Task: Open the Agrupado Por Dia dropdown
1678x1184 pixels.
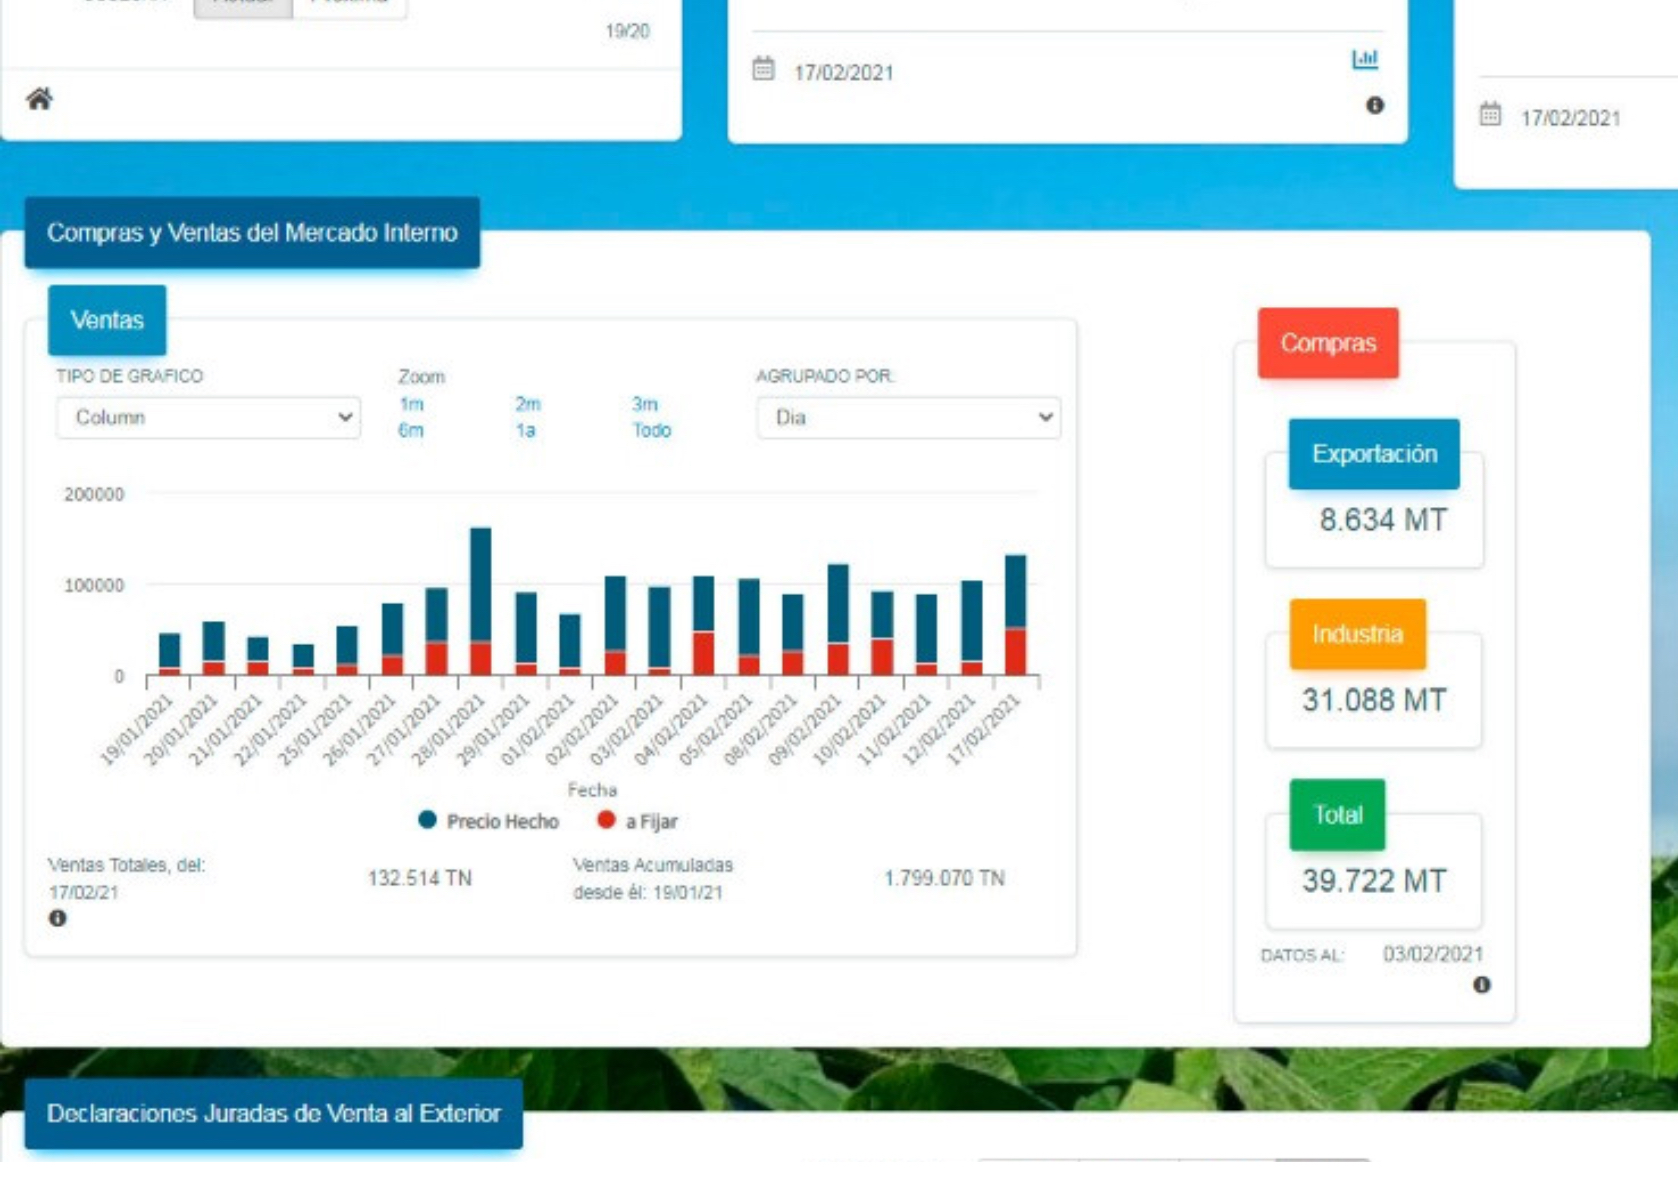Action: tap(908, 417)
